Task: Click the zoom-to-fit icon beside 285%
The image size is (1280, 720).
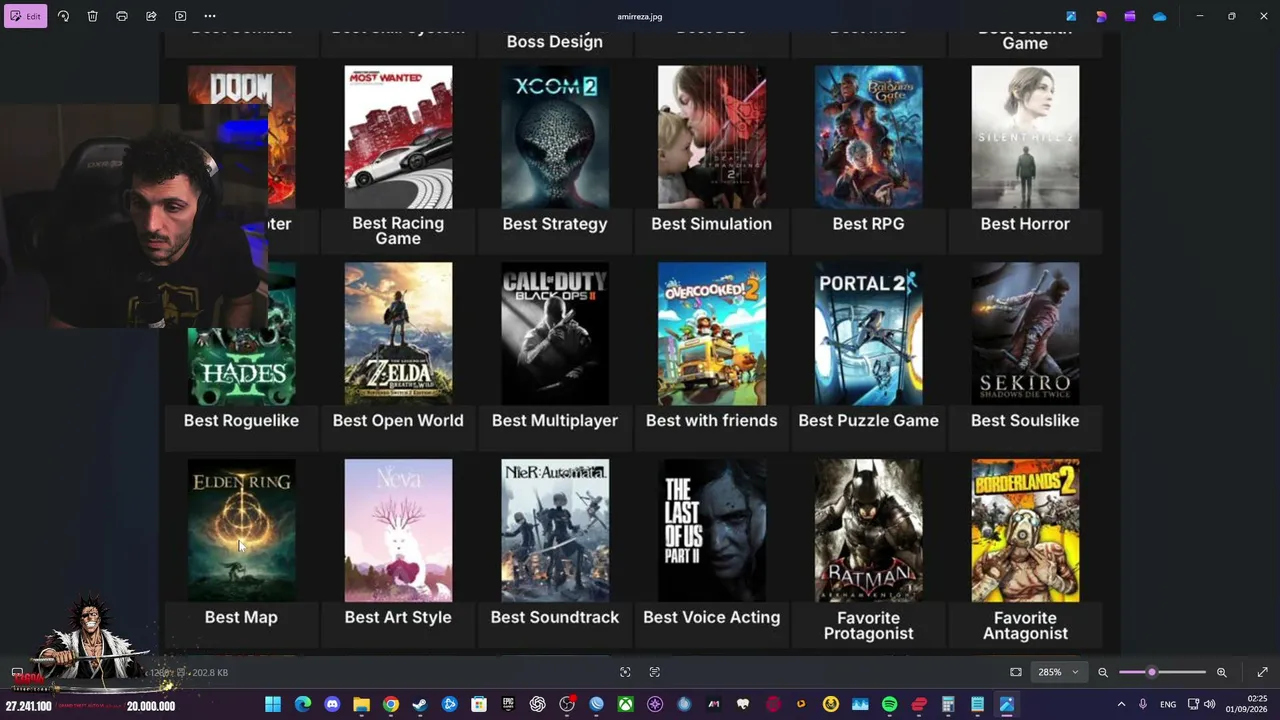Action: click(1016, 672)
